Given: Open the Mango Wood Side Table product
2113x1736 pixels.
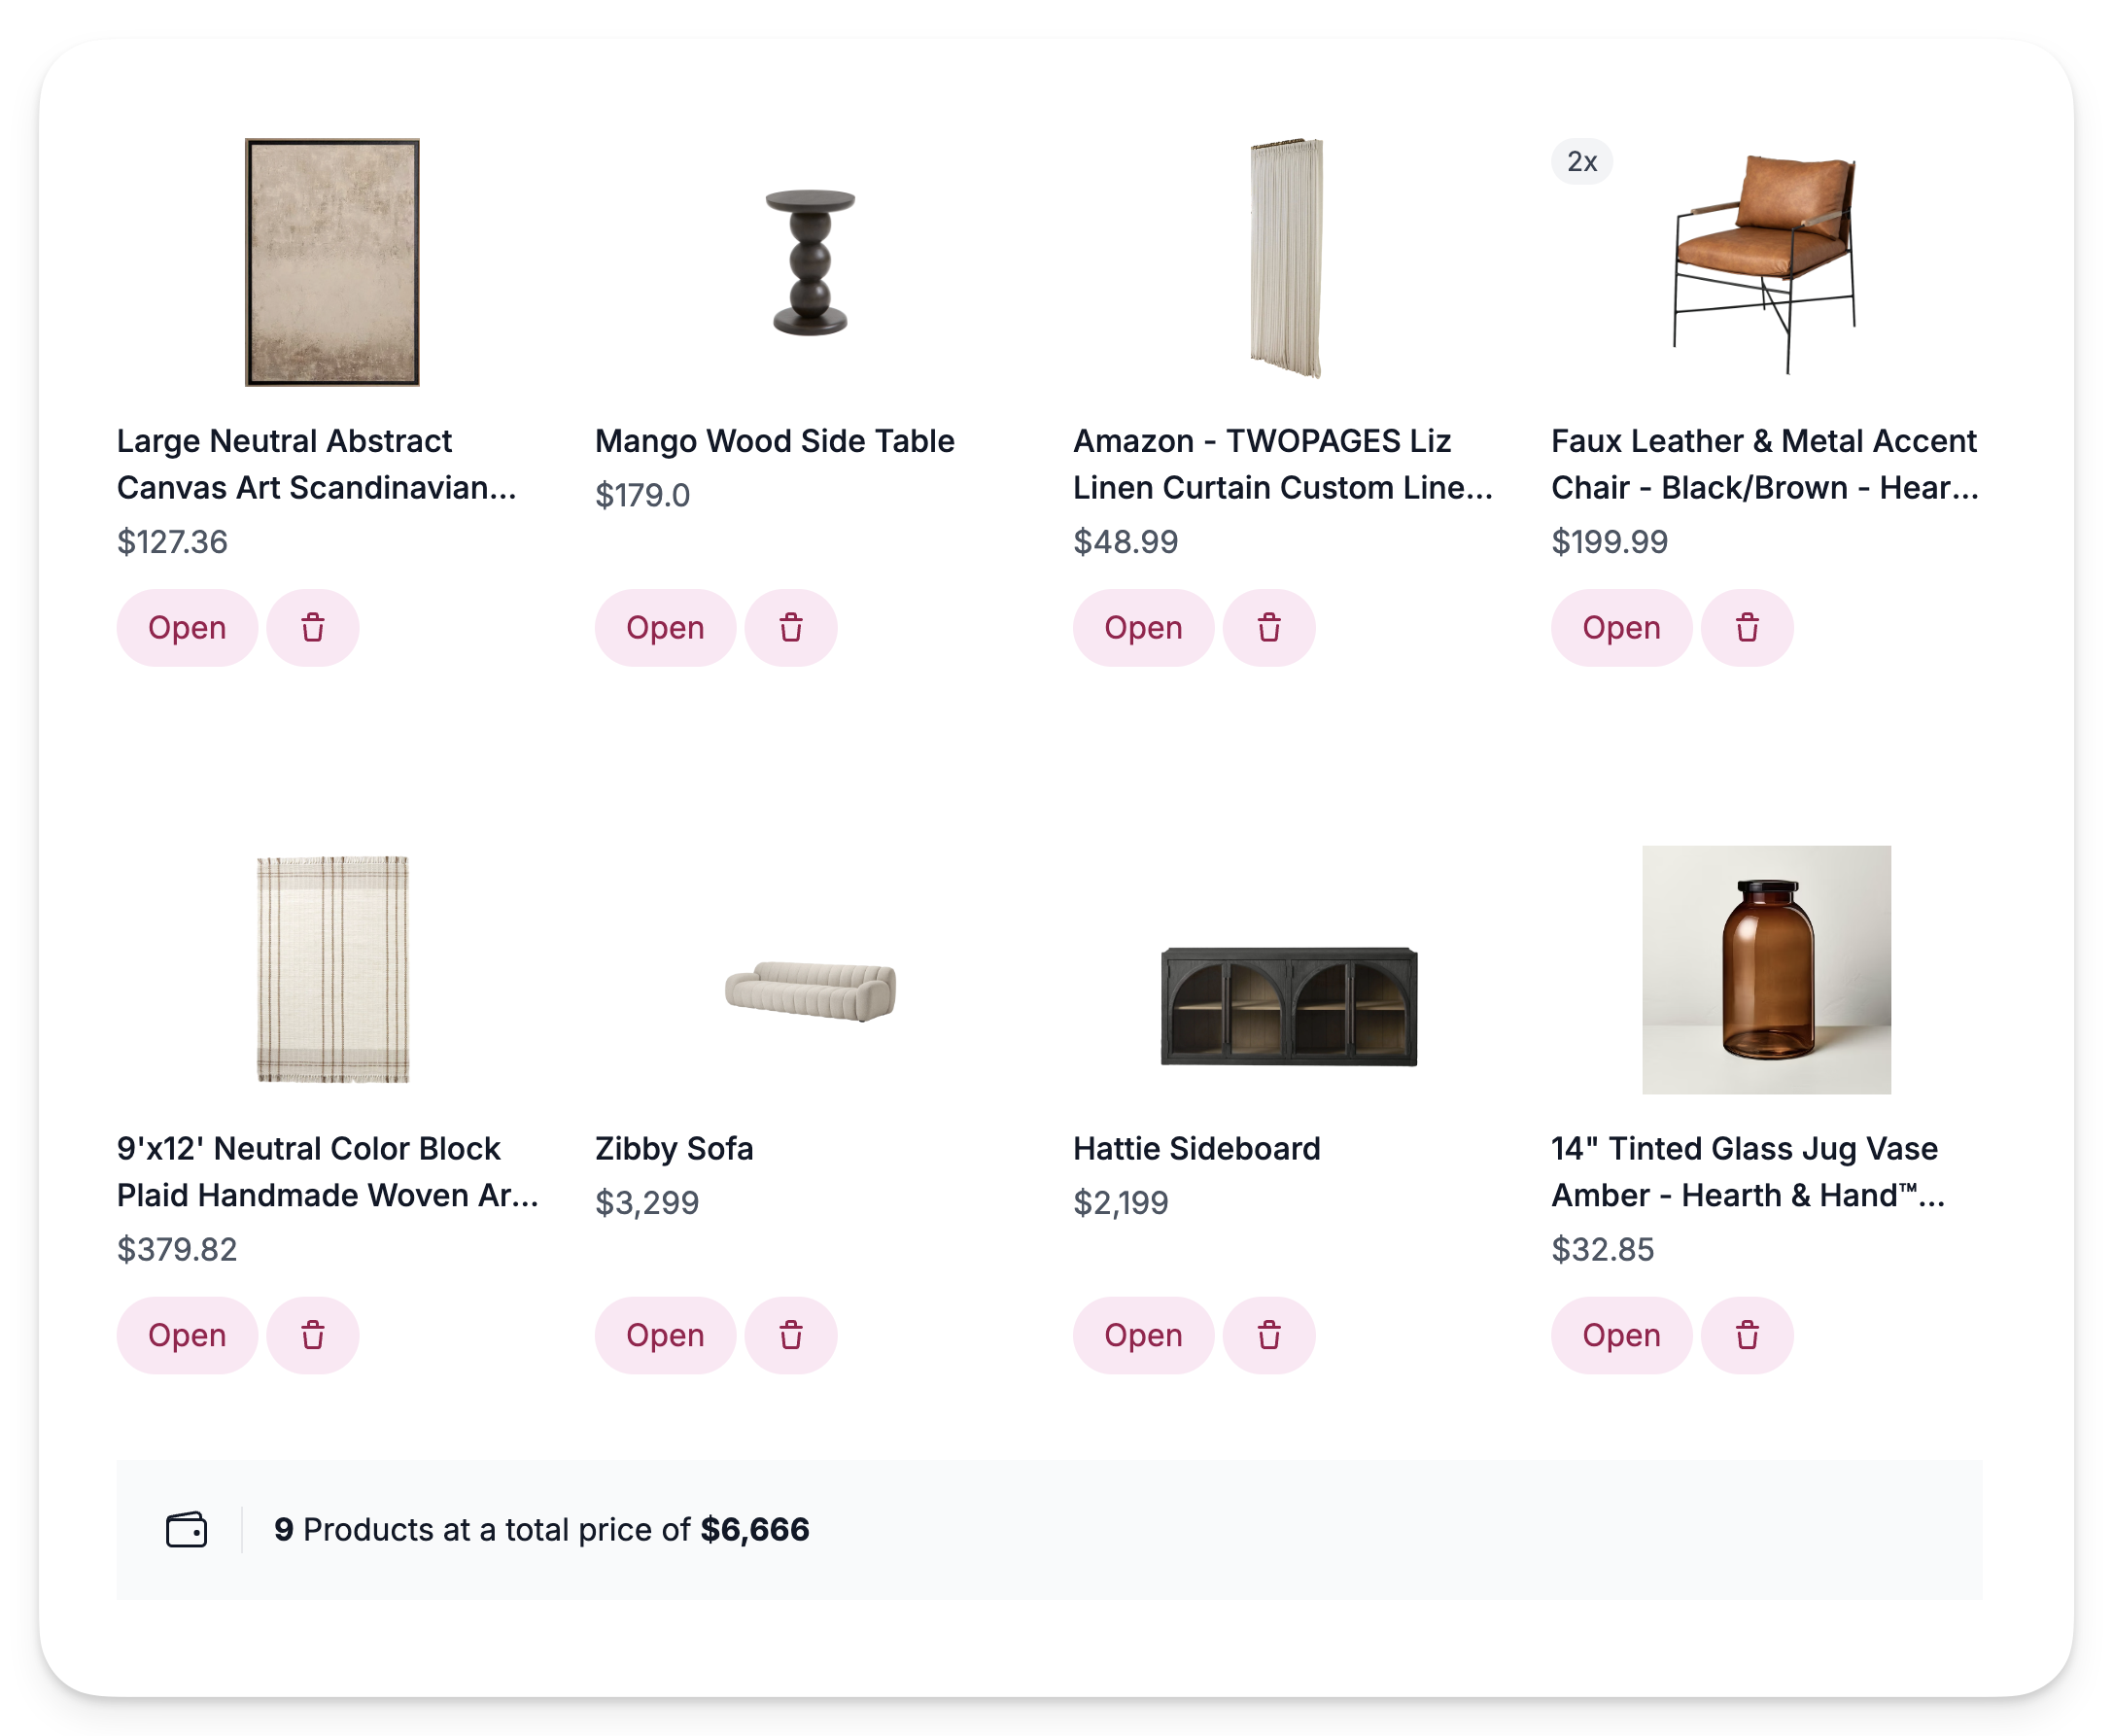Looking at the screenshot, I should pos(664,628).
